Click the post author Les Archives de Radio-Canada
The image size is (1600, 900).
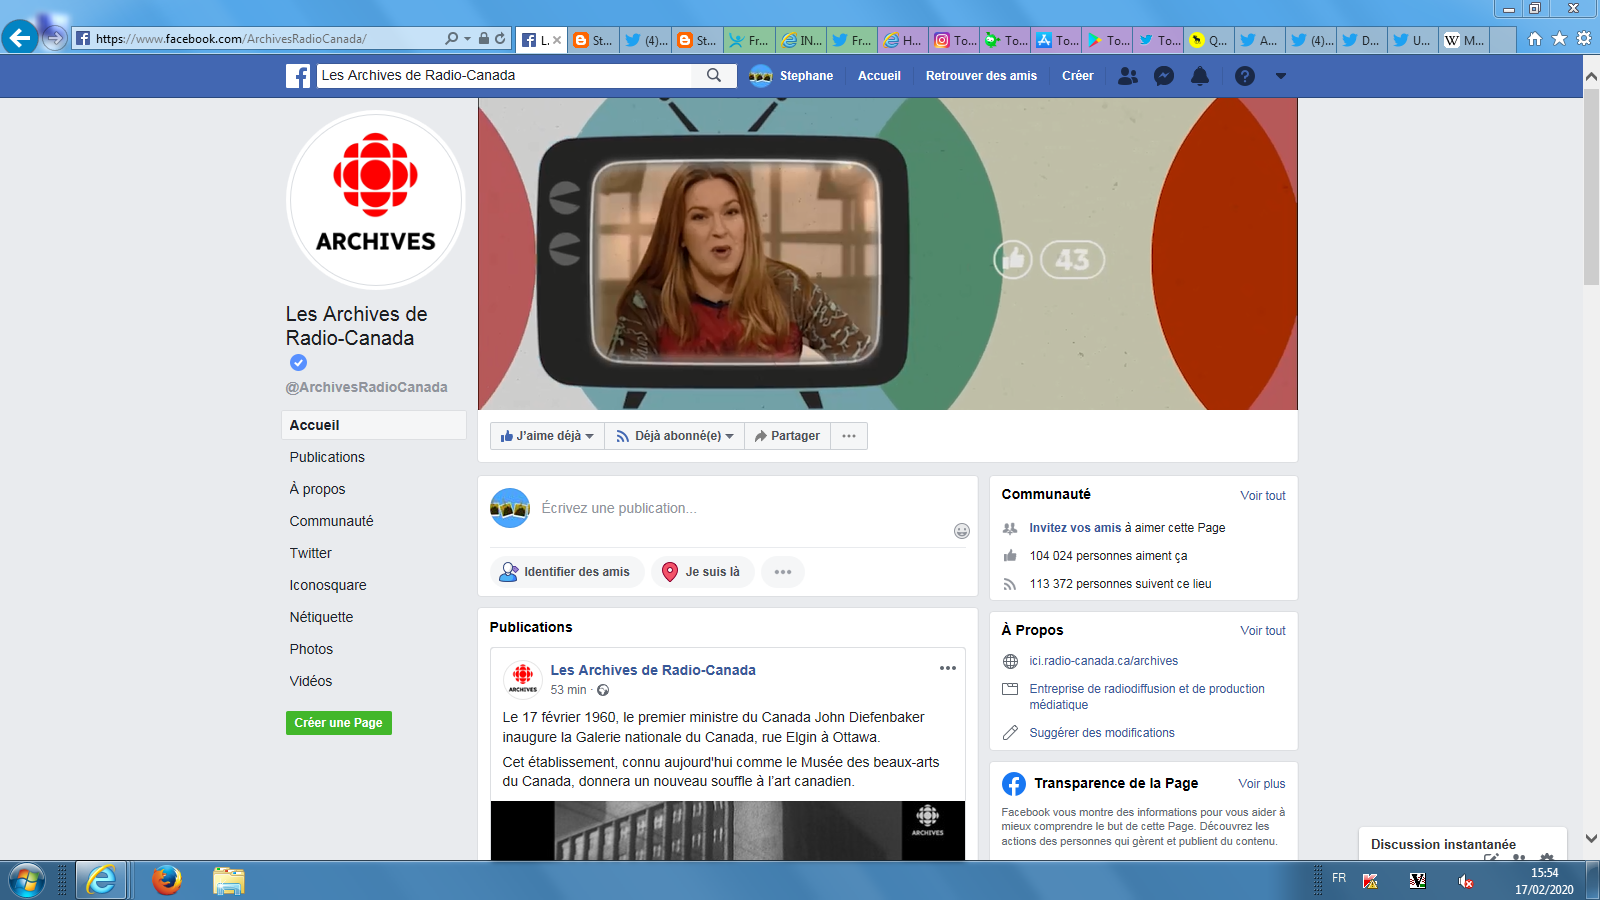click(x=653, y=670)
